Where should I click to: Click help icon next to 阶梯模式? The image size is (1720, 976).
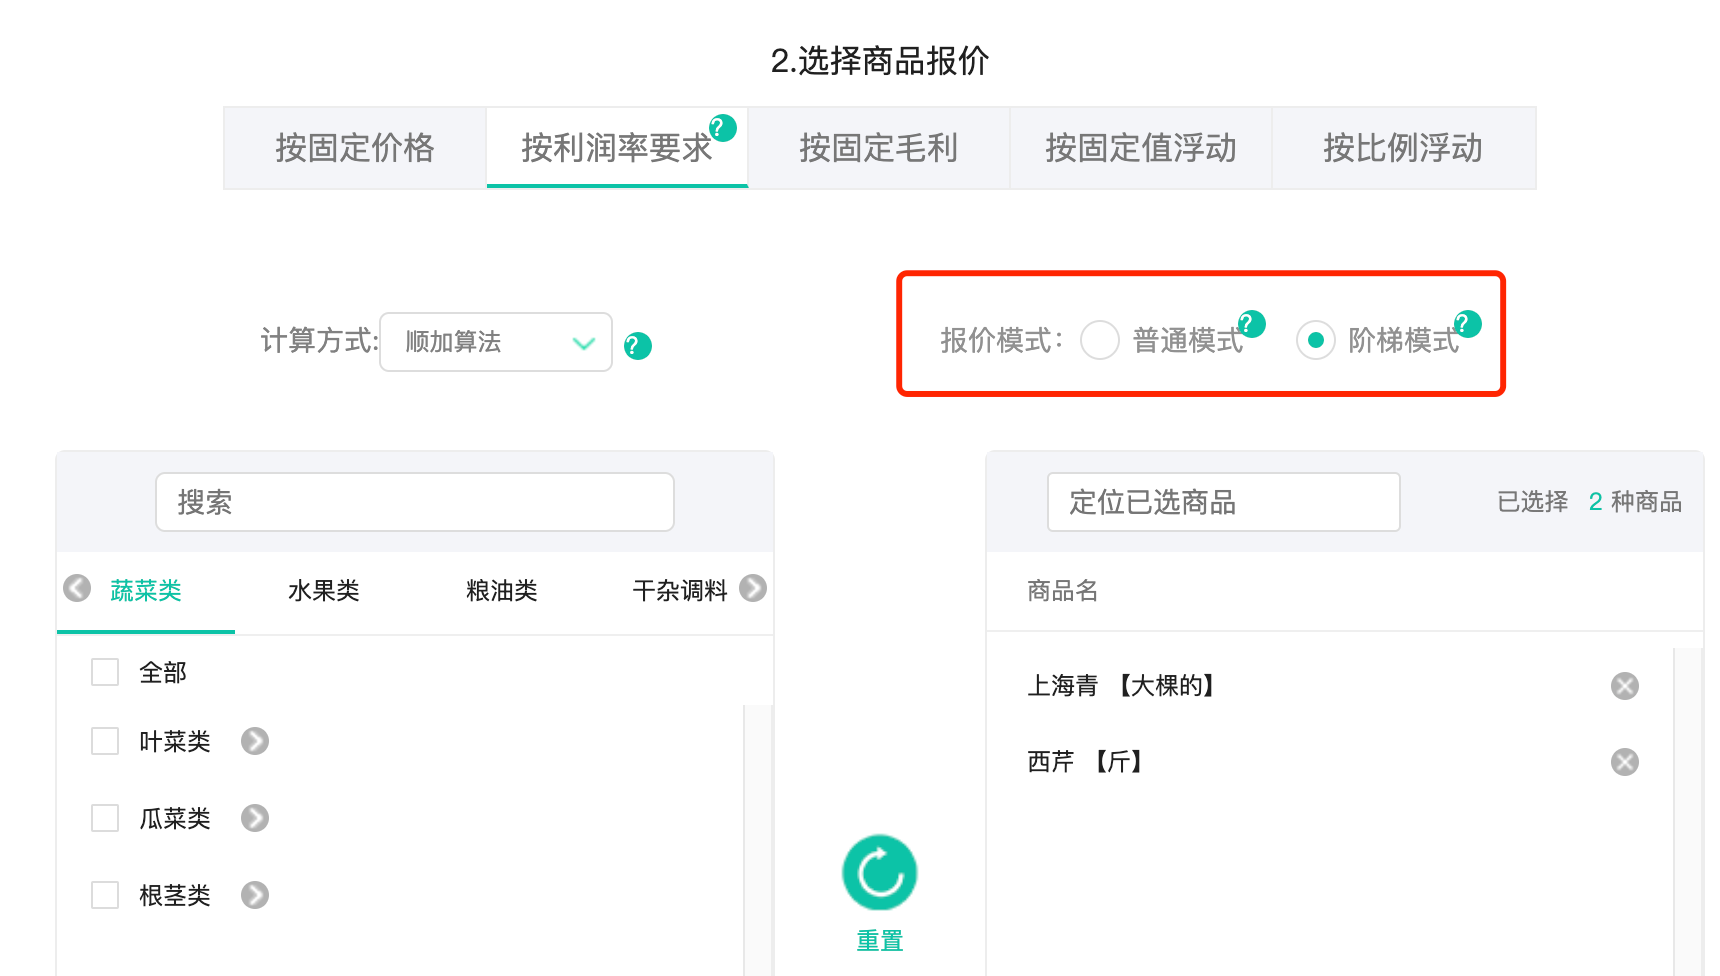(1467, 324)
